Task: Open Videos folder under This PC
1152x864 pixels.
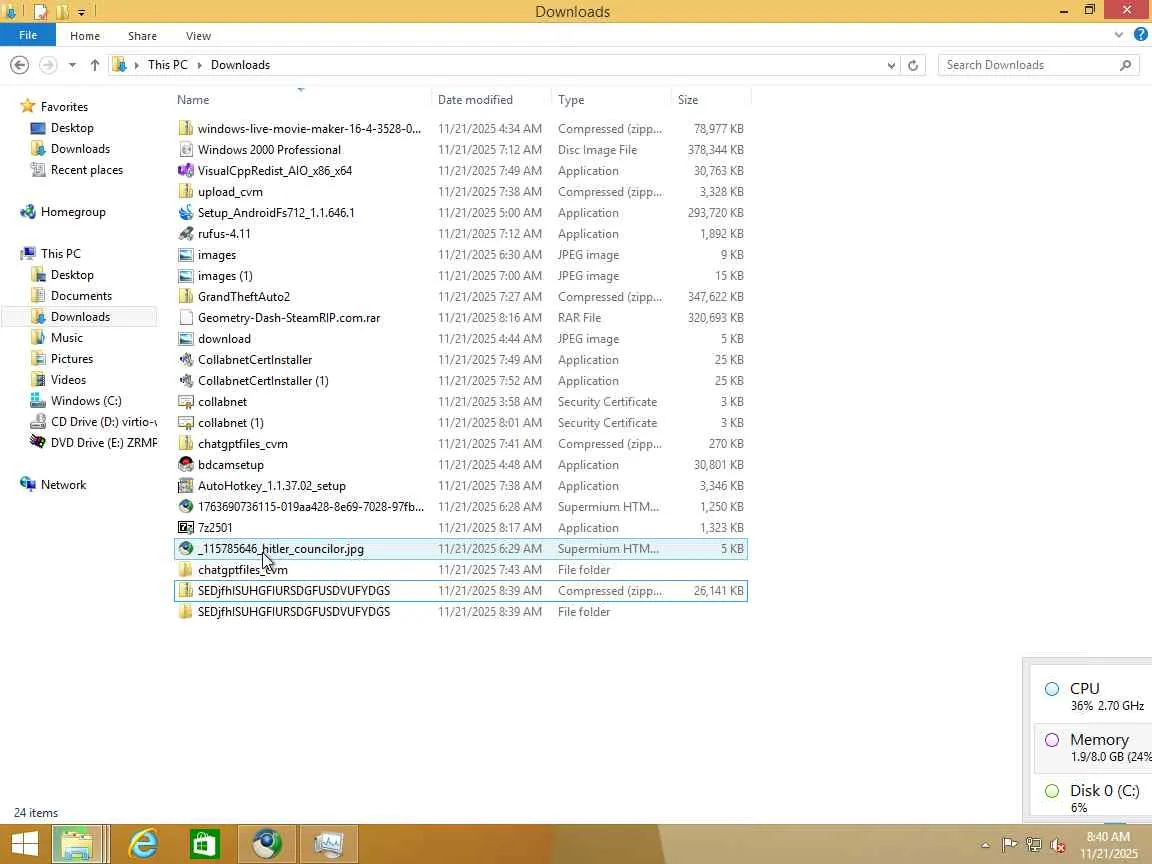Action: click(68, 380)
